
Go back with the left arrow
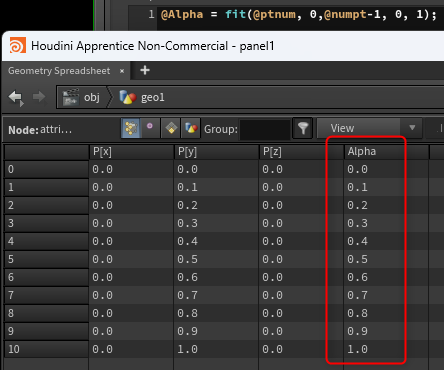[16, 98]
